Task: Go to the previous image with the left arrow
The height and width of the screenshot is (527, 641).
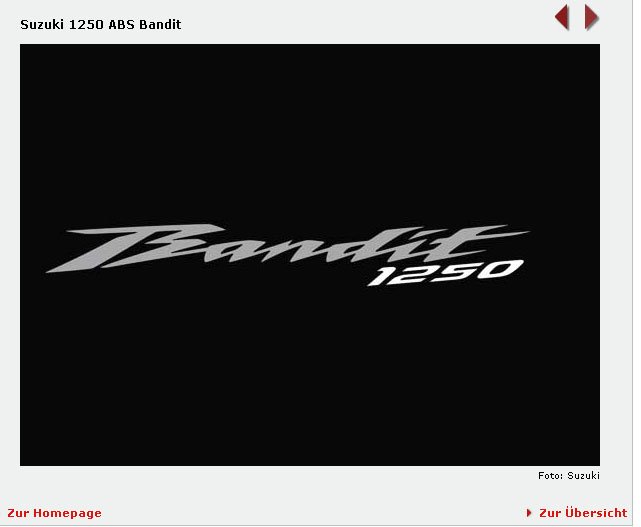Action: 562,18
